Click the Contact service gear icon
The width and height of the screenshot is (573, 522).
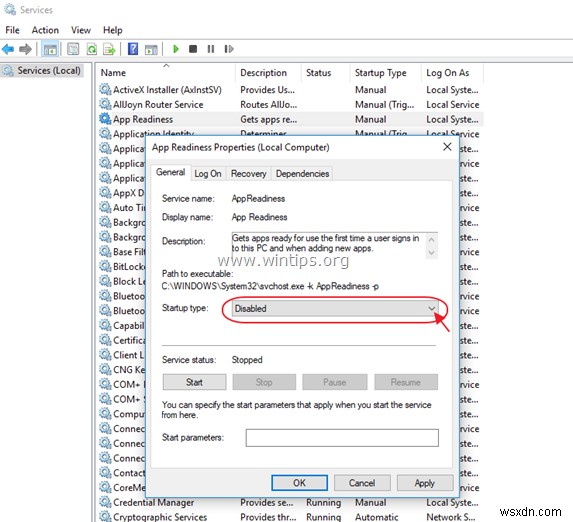[x=105, y=473]
